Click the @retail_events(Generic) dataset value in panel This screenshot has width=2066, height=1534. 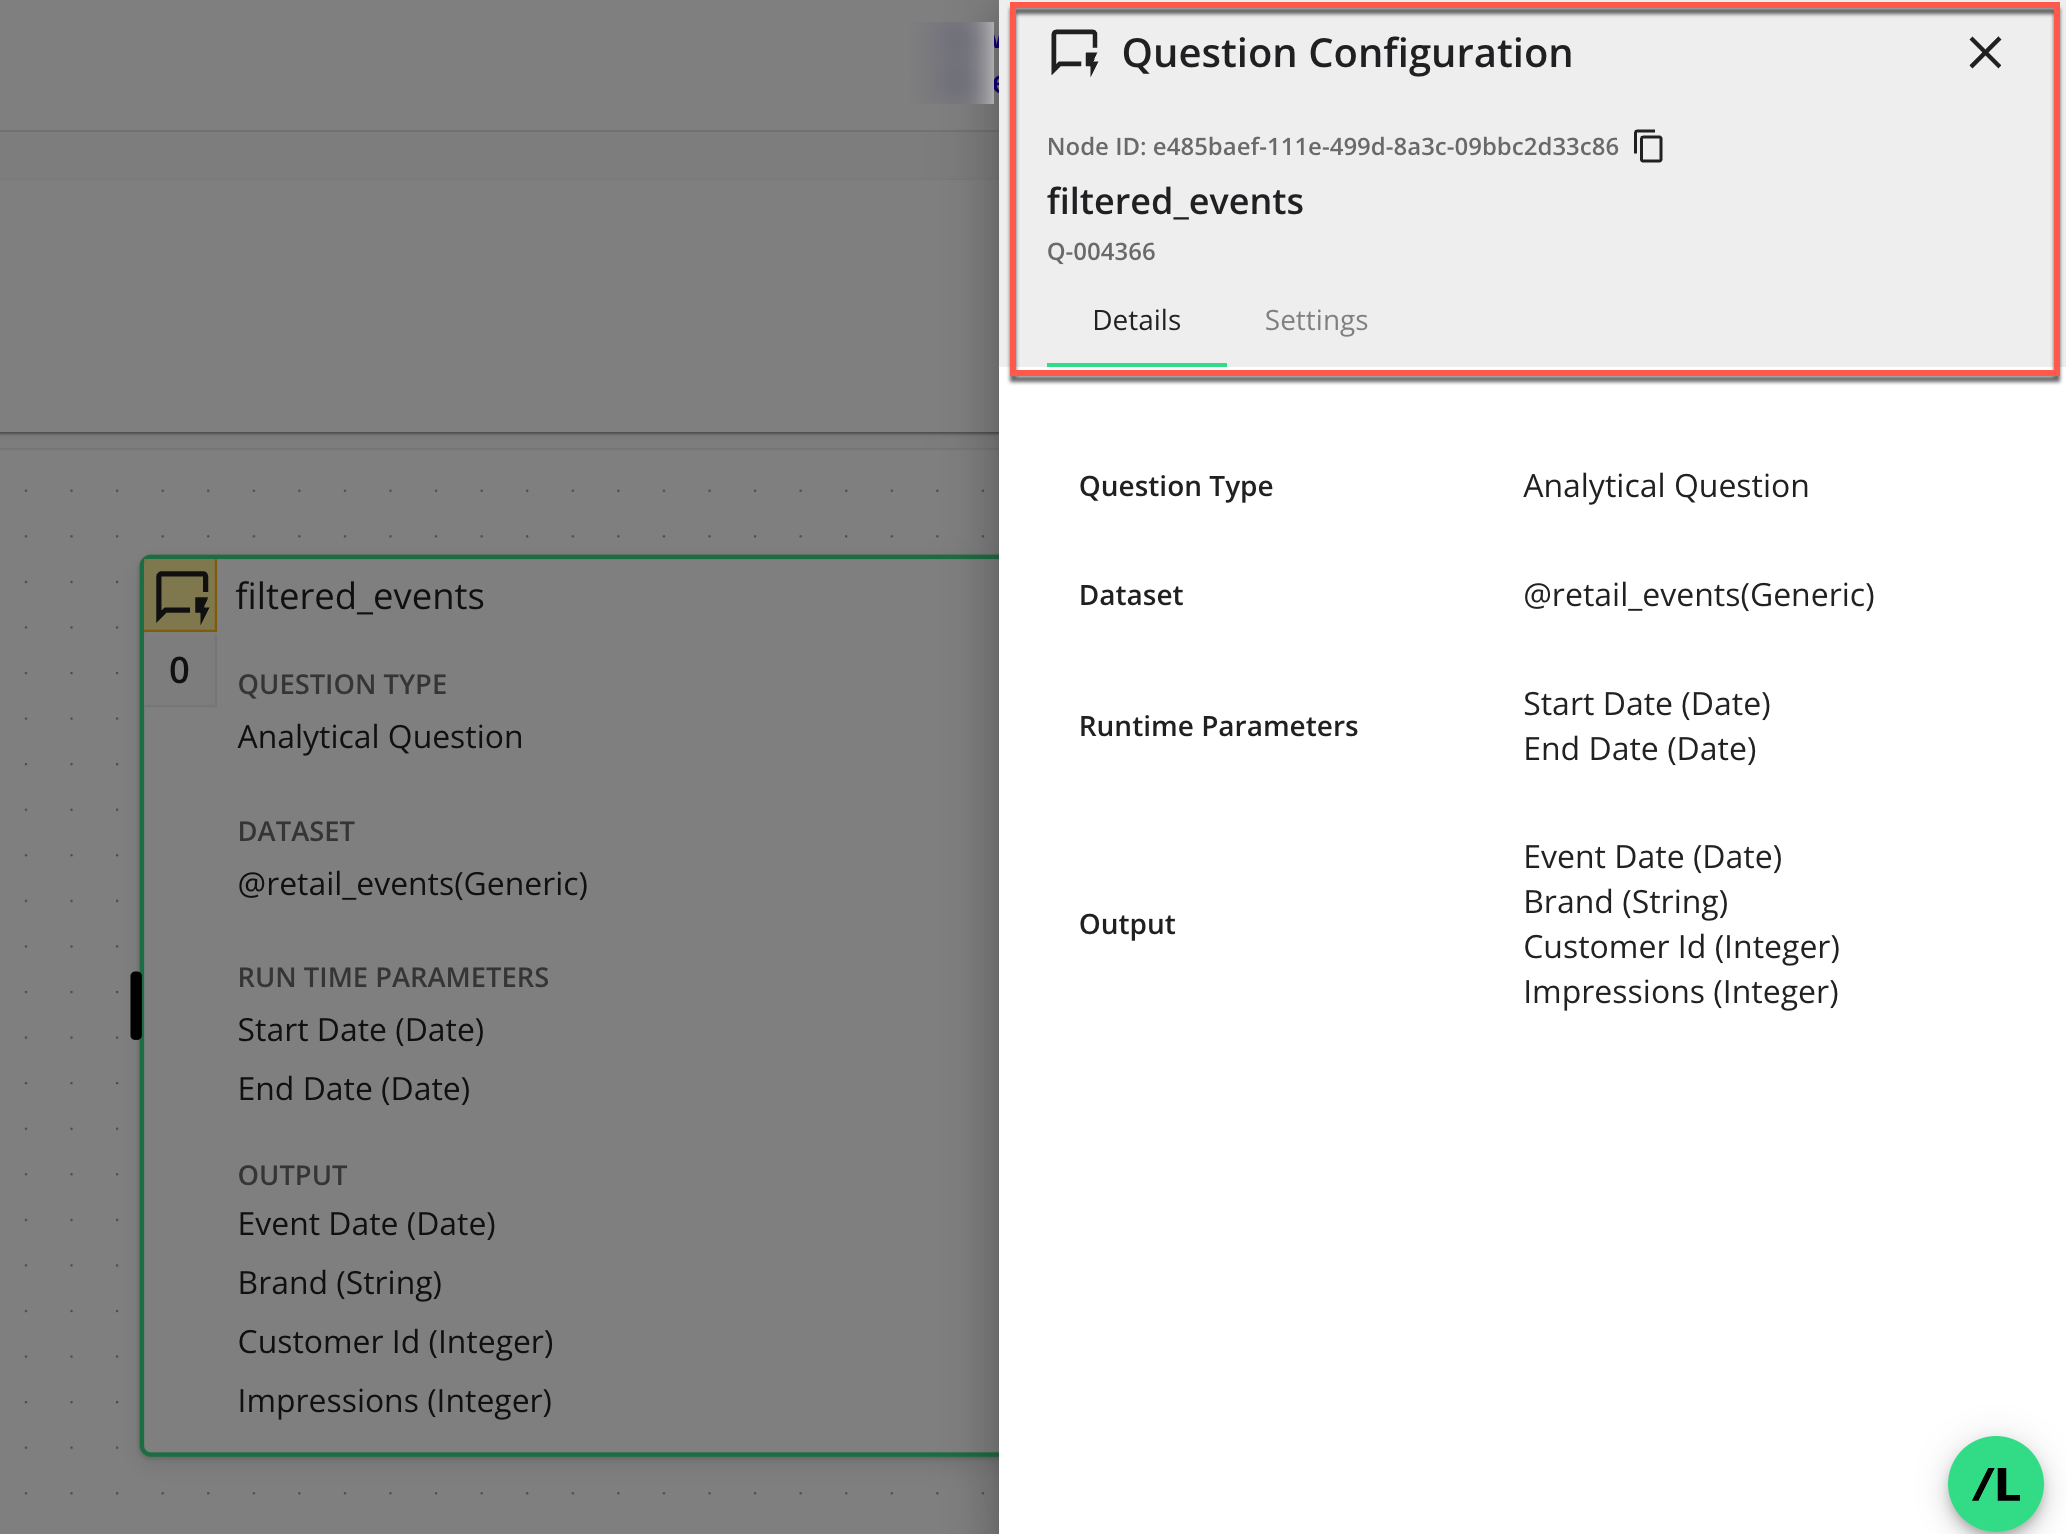point(1698,595)
